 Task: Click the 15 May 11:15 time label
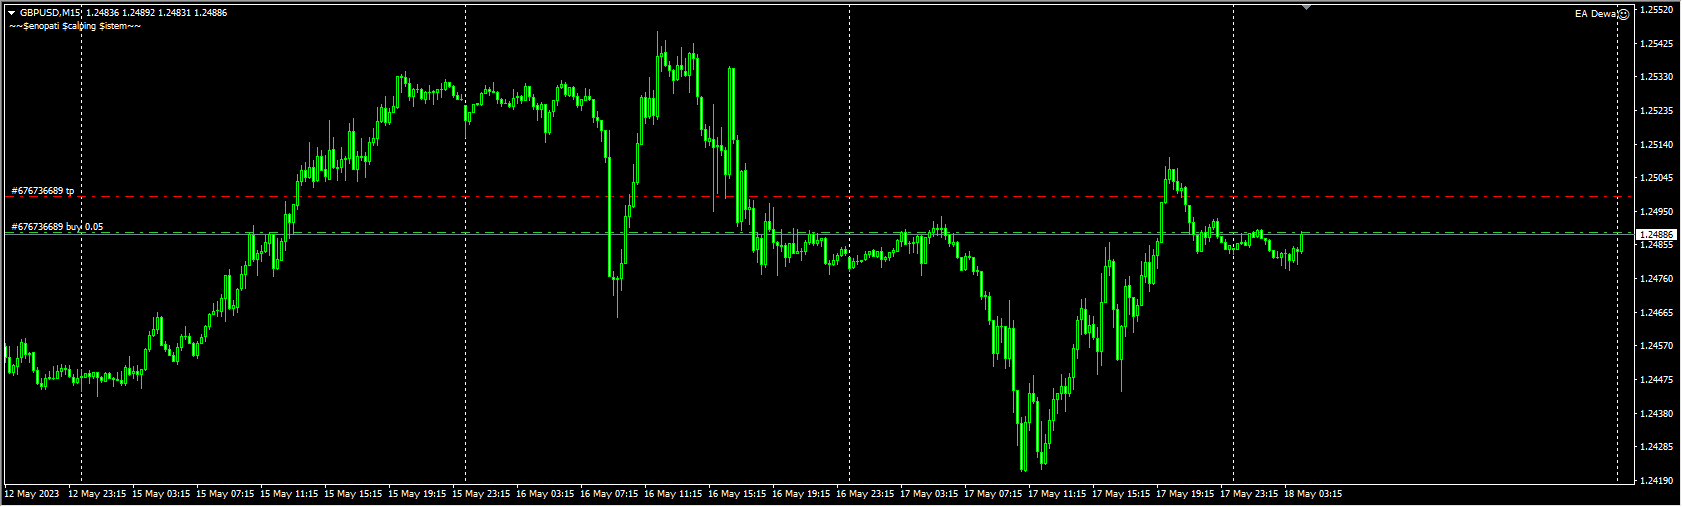289,494
